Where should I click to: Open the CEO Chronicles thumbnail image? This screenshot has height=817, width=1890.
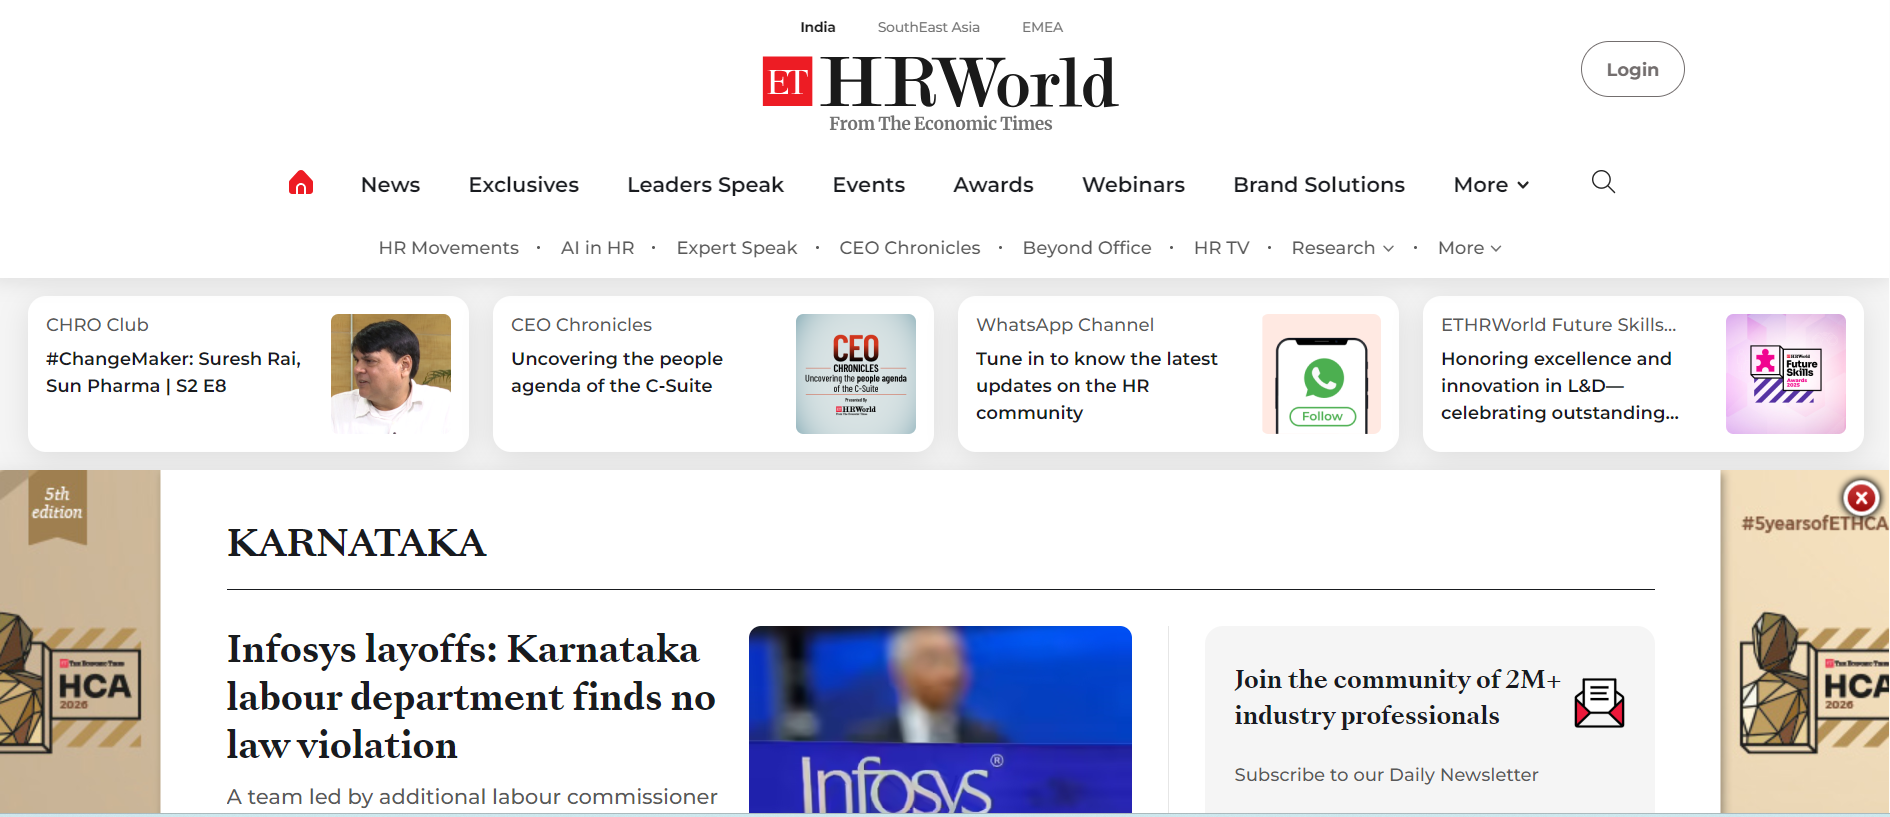pos(856,374)
